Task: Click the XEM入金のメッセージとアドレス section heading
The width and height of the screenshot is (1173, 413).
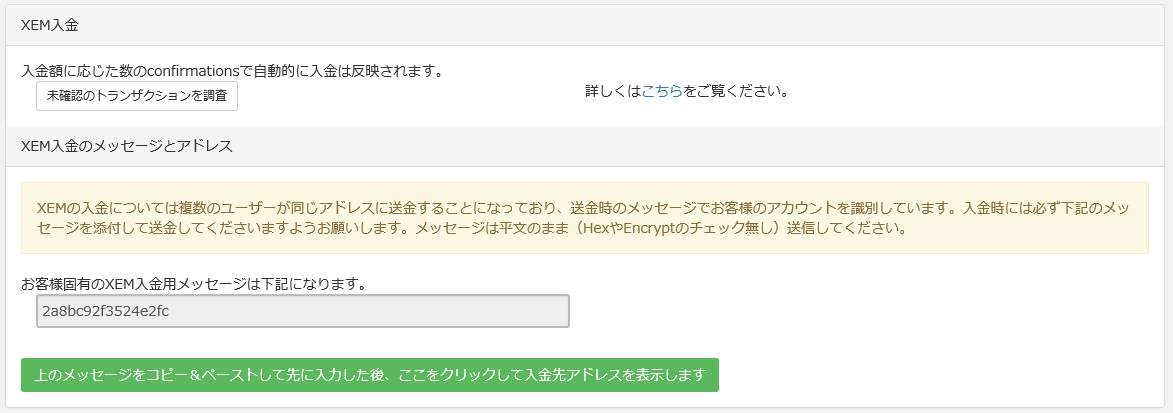Action: [x=127, y=146]
